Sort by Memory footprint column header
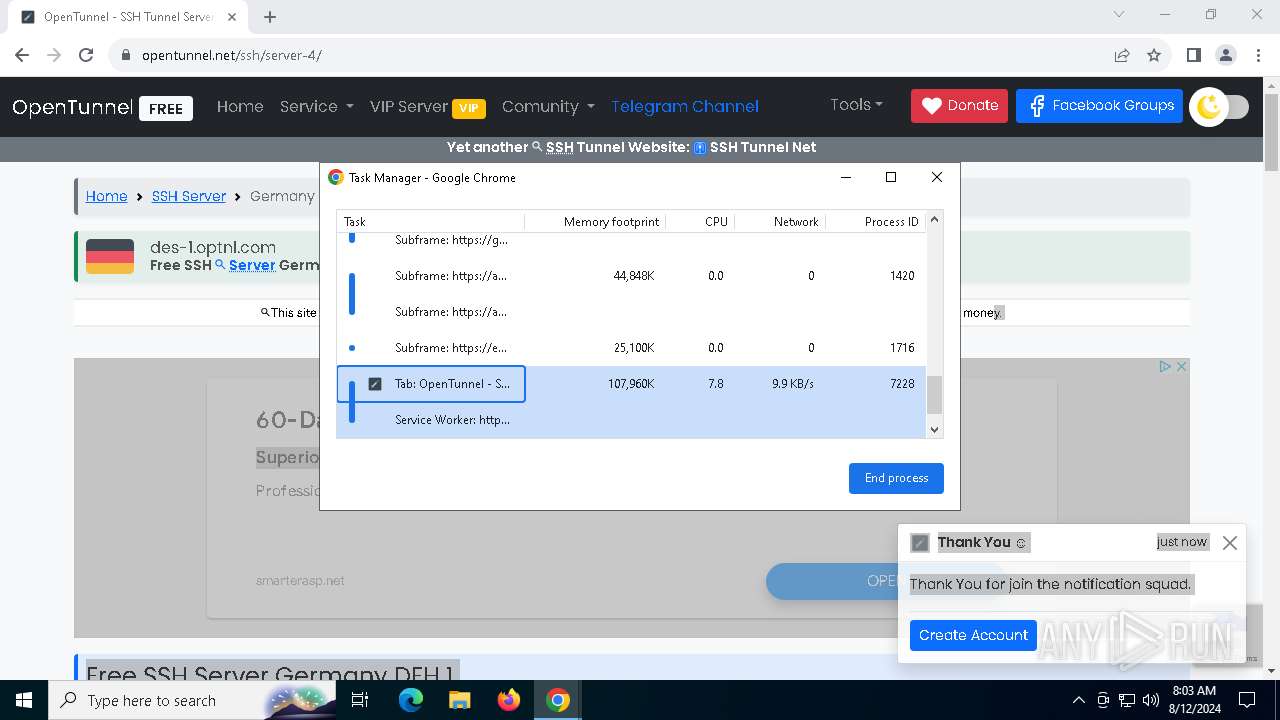 pyautogui.click(x=595, y=221)
